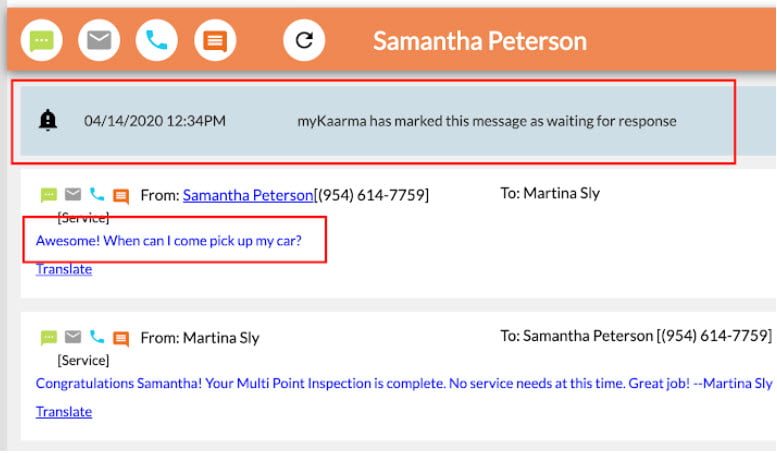Click the gray email icon in header

pyautogui.click(x=99, y=40)
